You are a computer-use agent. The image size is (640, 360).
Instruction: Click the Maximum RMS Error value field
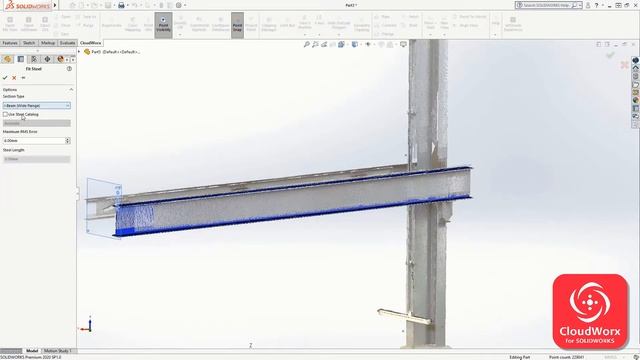34,140
